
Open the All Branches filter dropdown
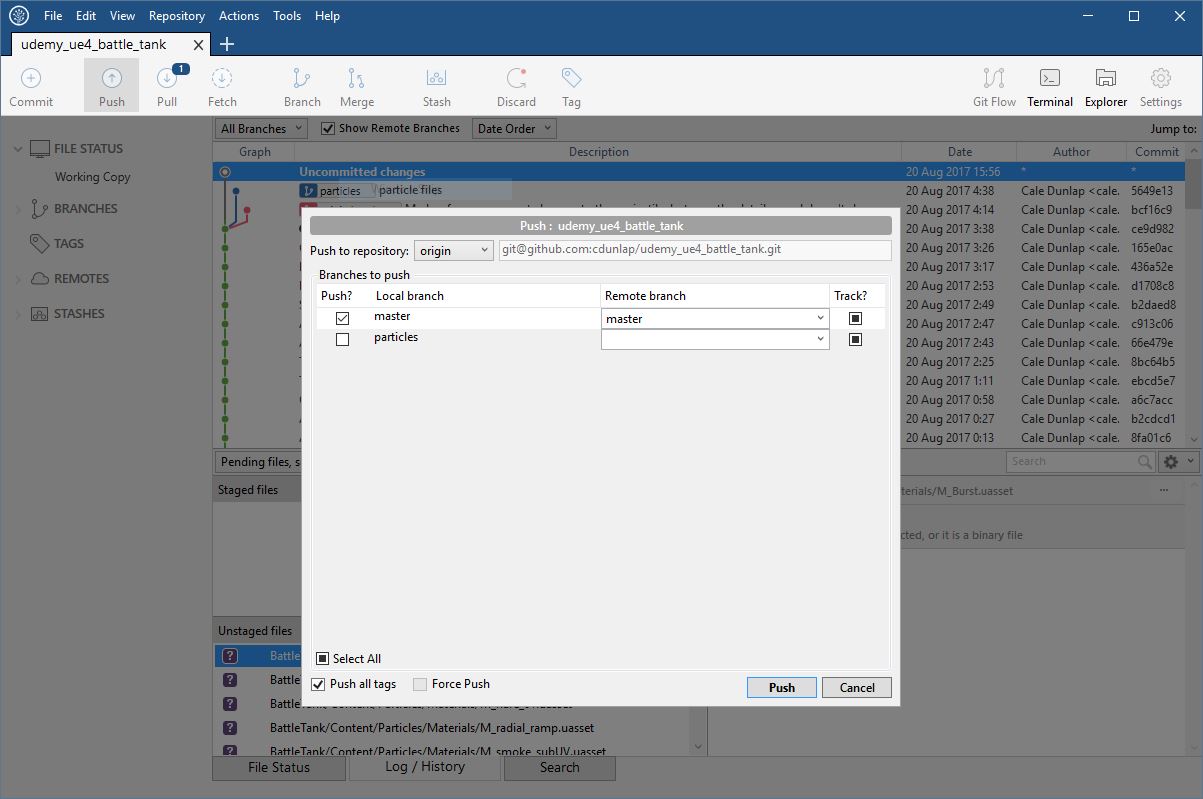[x=262, y=128]
